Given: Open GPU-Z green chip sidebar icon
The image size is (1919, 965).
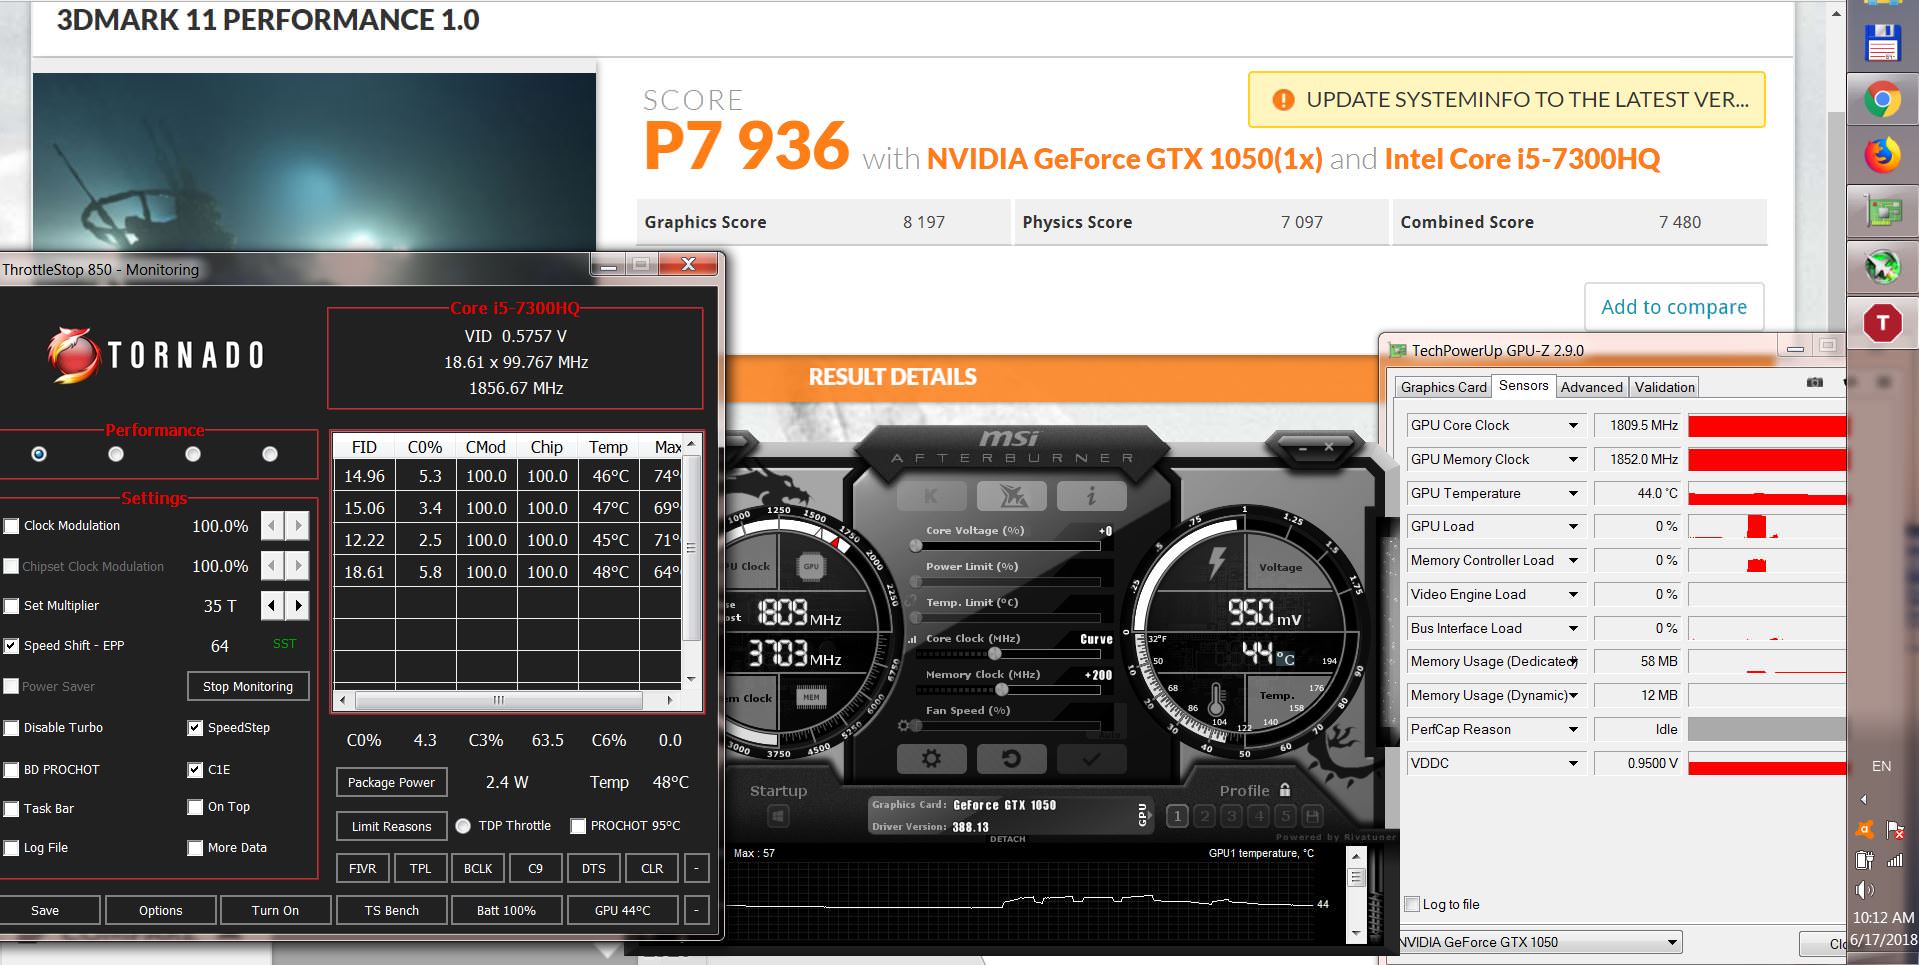Looking at the screenshot, I should [x=1882, y=211].
